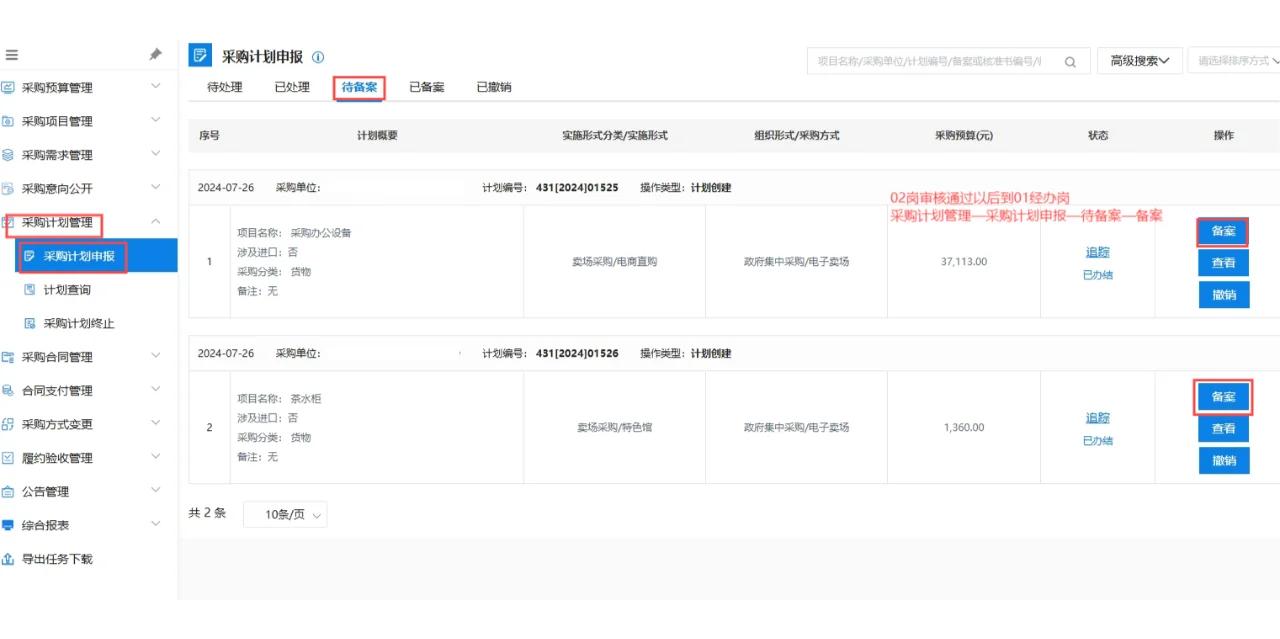Open the 高级搜索 dropdown
Screen dimensions: 1280x639
click(x=1140, y=61)
